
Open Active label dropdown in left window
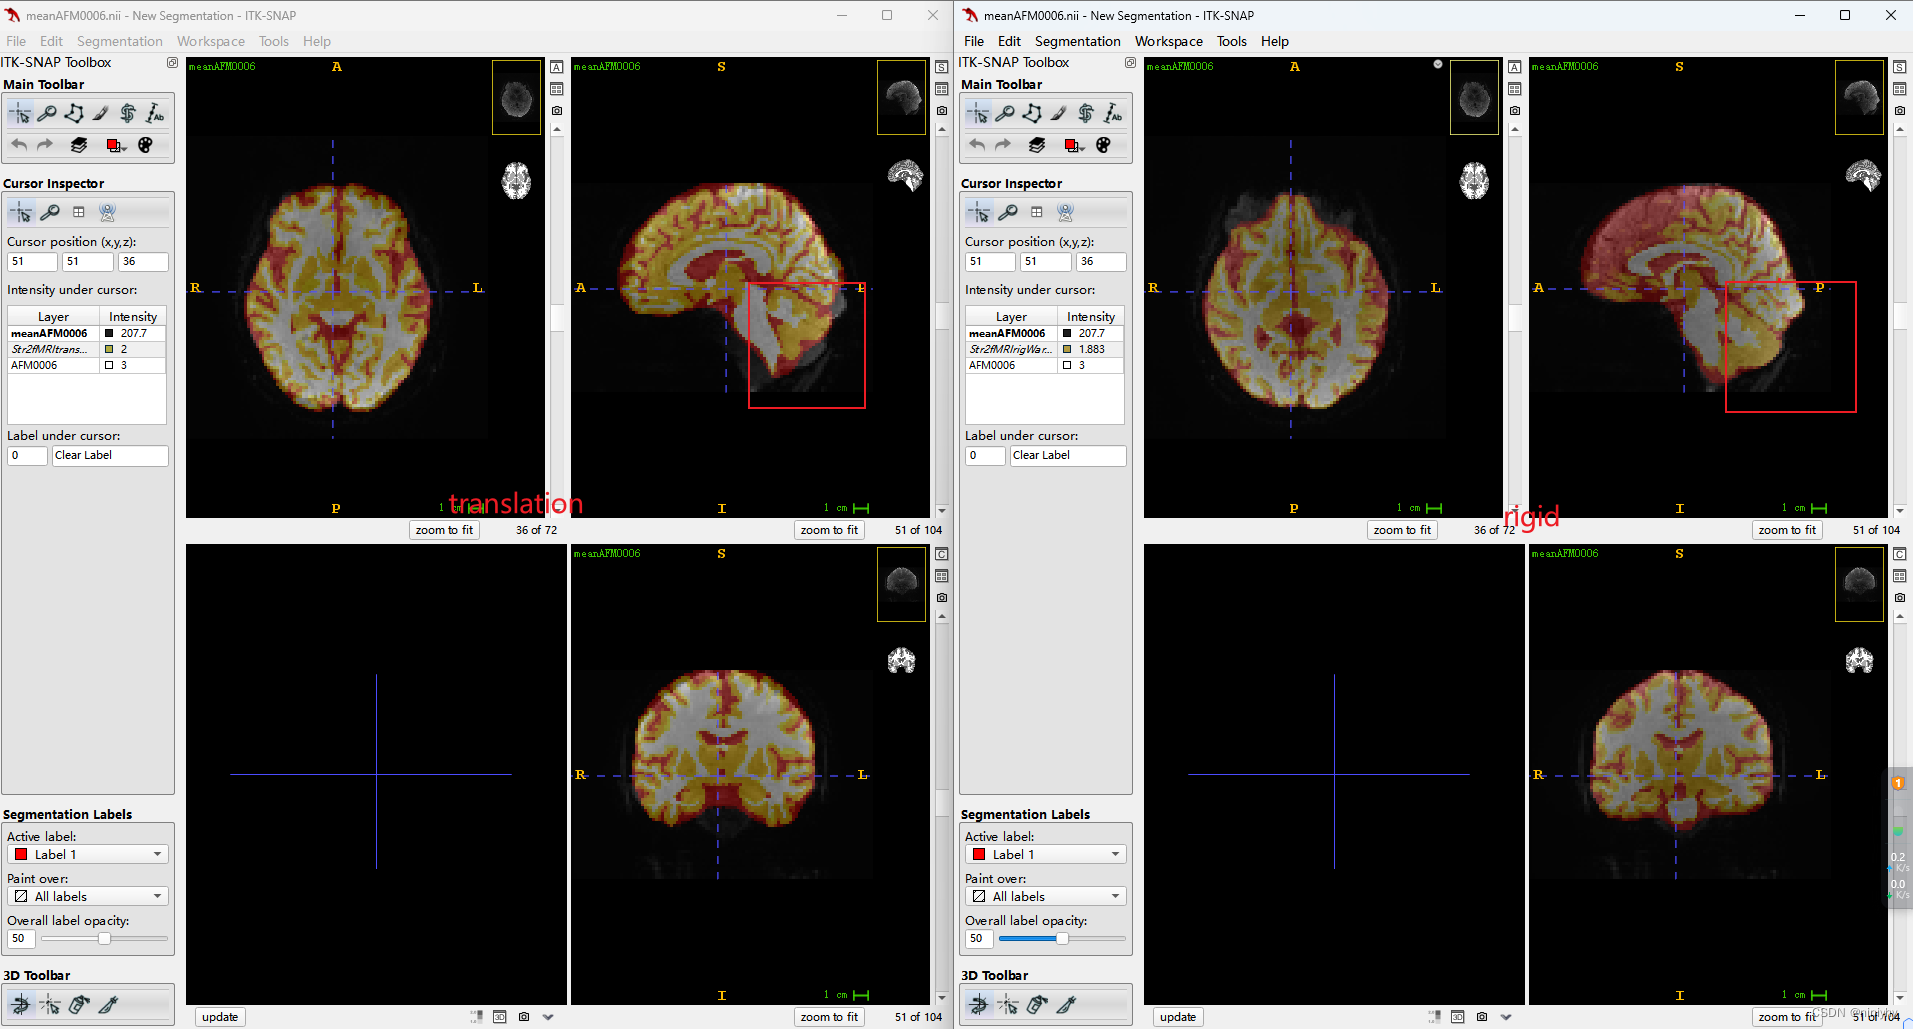tap(88, 855)
